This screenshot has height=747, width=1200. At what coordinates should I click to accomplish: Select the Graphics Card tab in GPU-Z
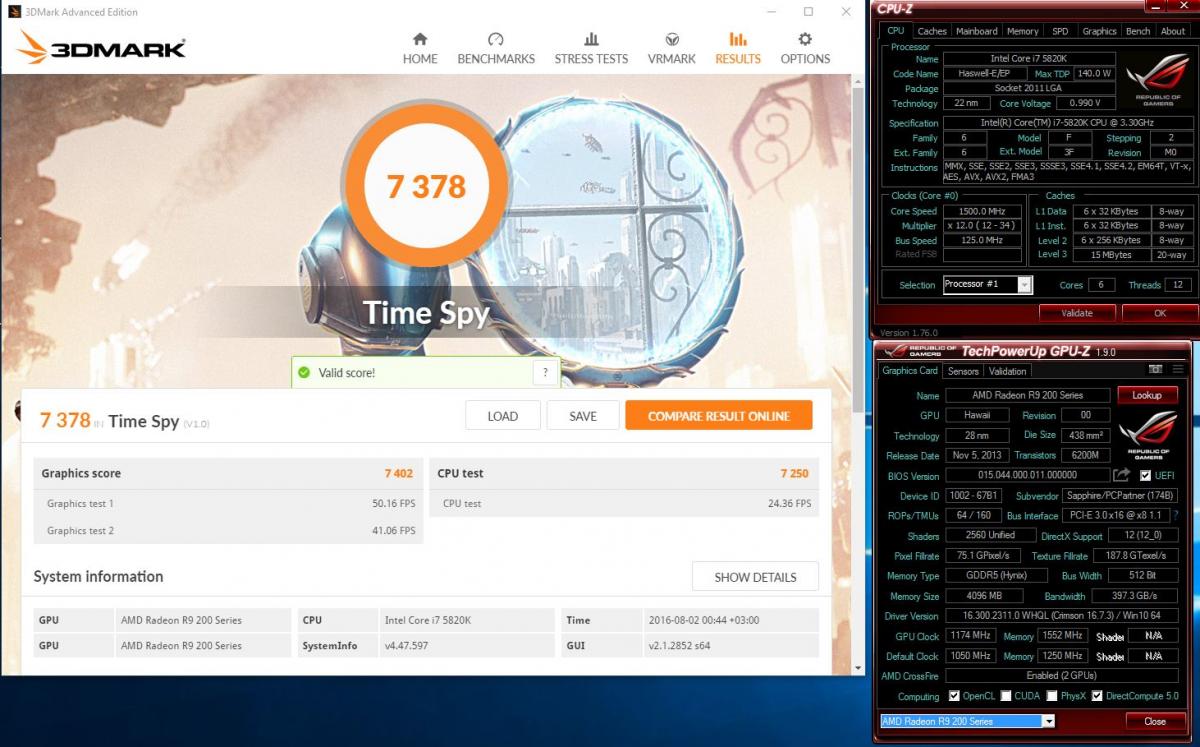(x=910, y=370)
